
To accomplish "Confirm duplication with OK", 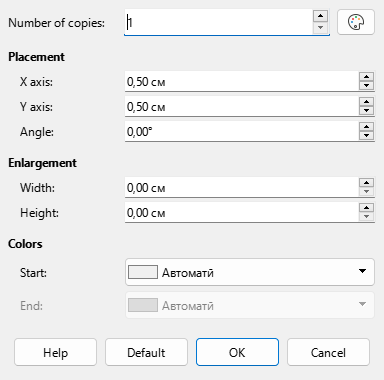I will point(237,352).
